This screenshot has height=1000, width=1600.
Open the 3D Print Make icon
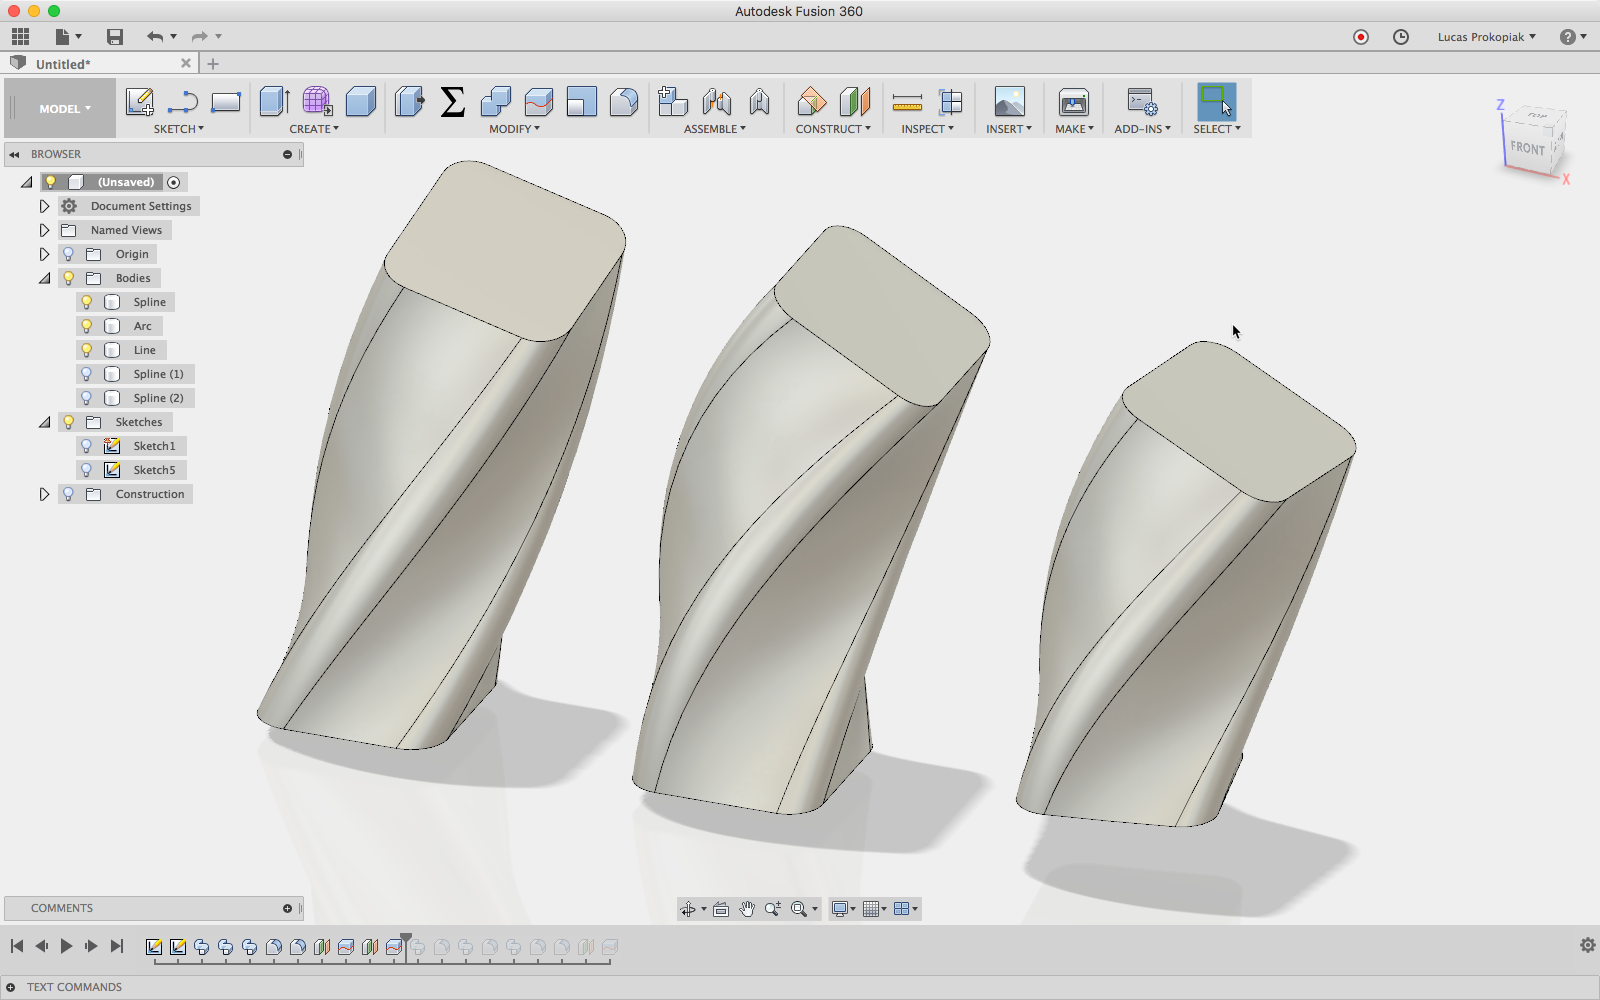point(1073,102)
